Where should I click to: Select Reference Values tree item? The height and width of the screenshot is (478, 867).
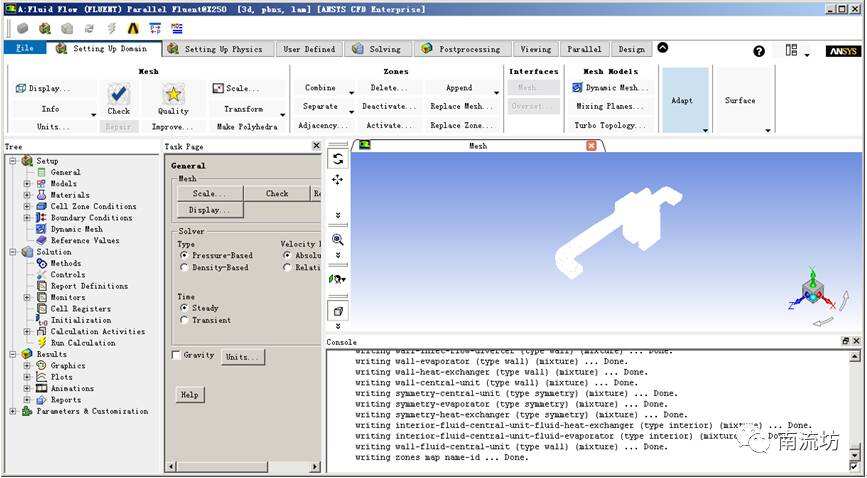pos(85,241)
